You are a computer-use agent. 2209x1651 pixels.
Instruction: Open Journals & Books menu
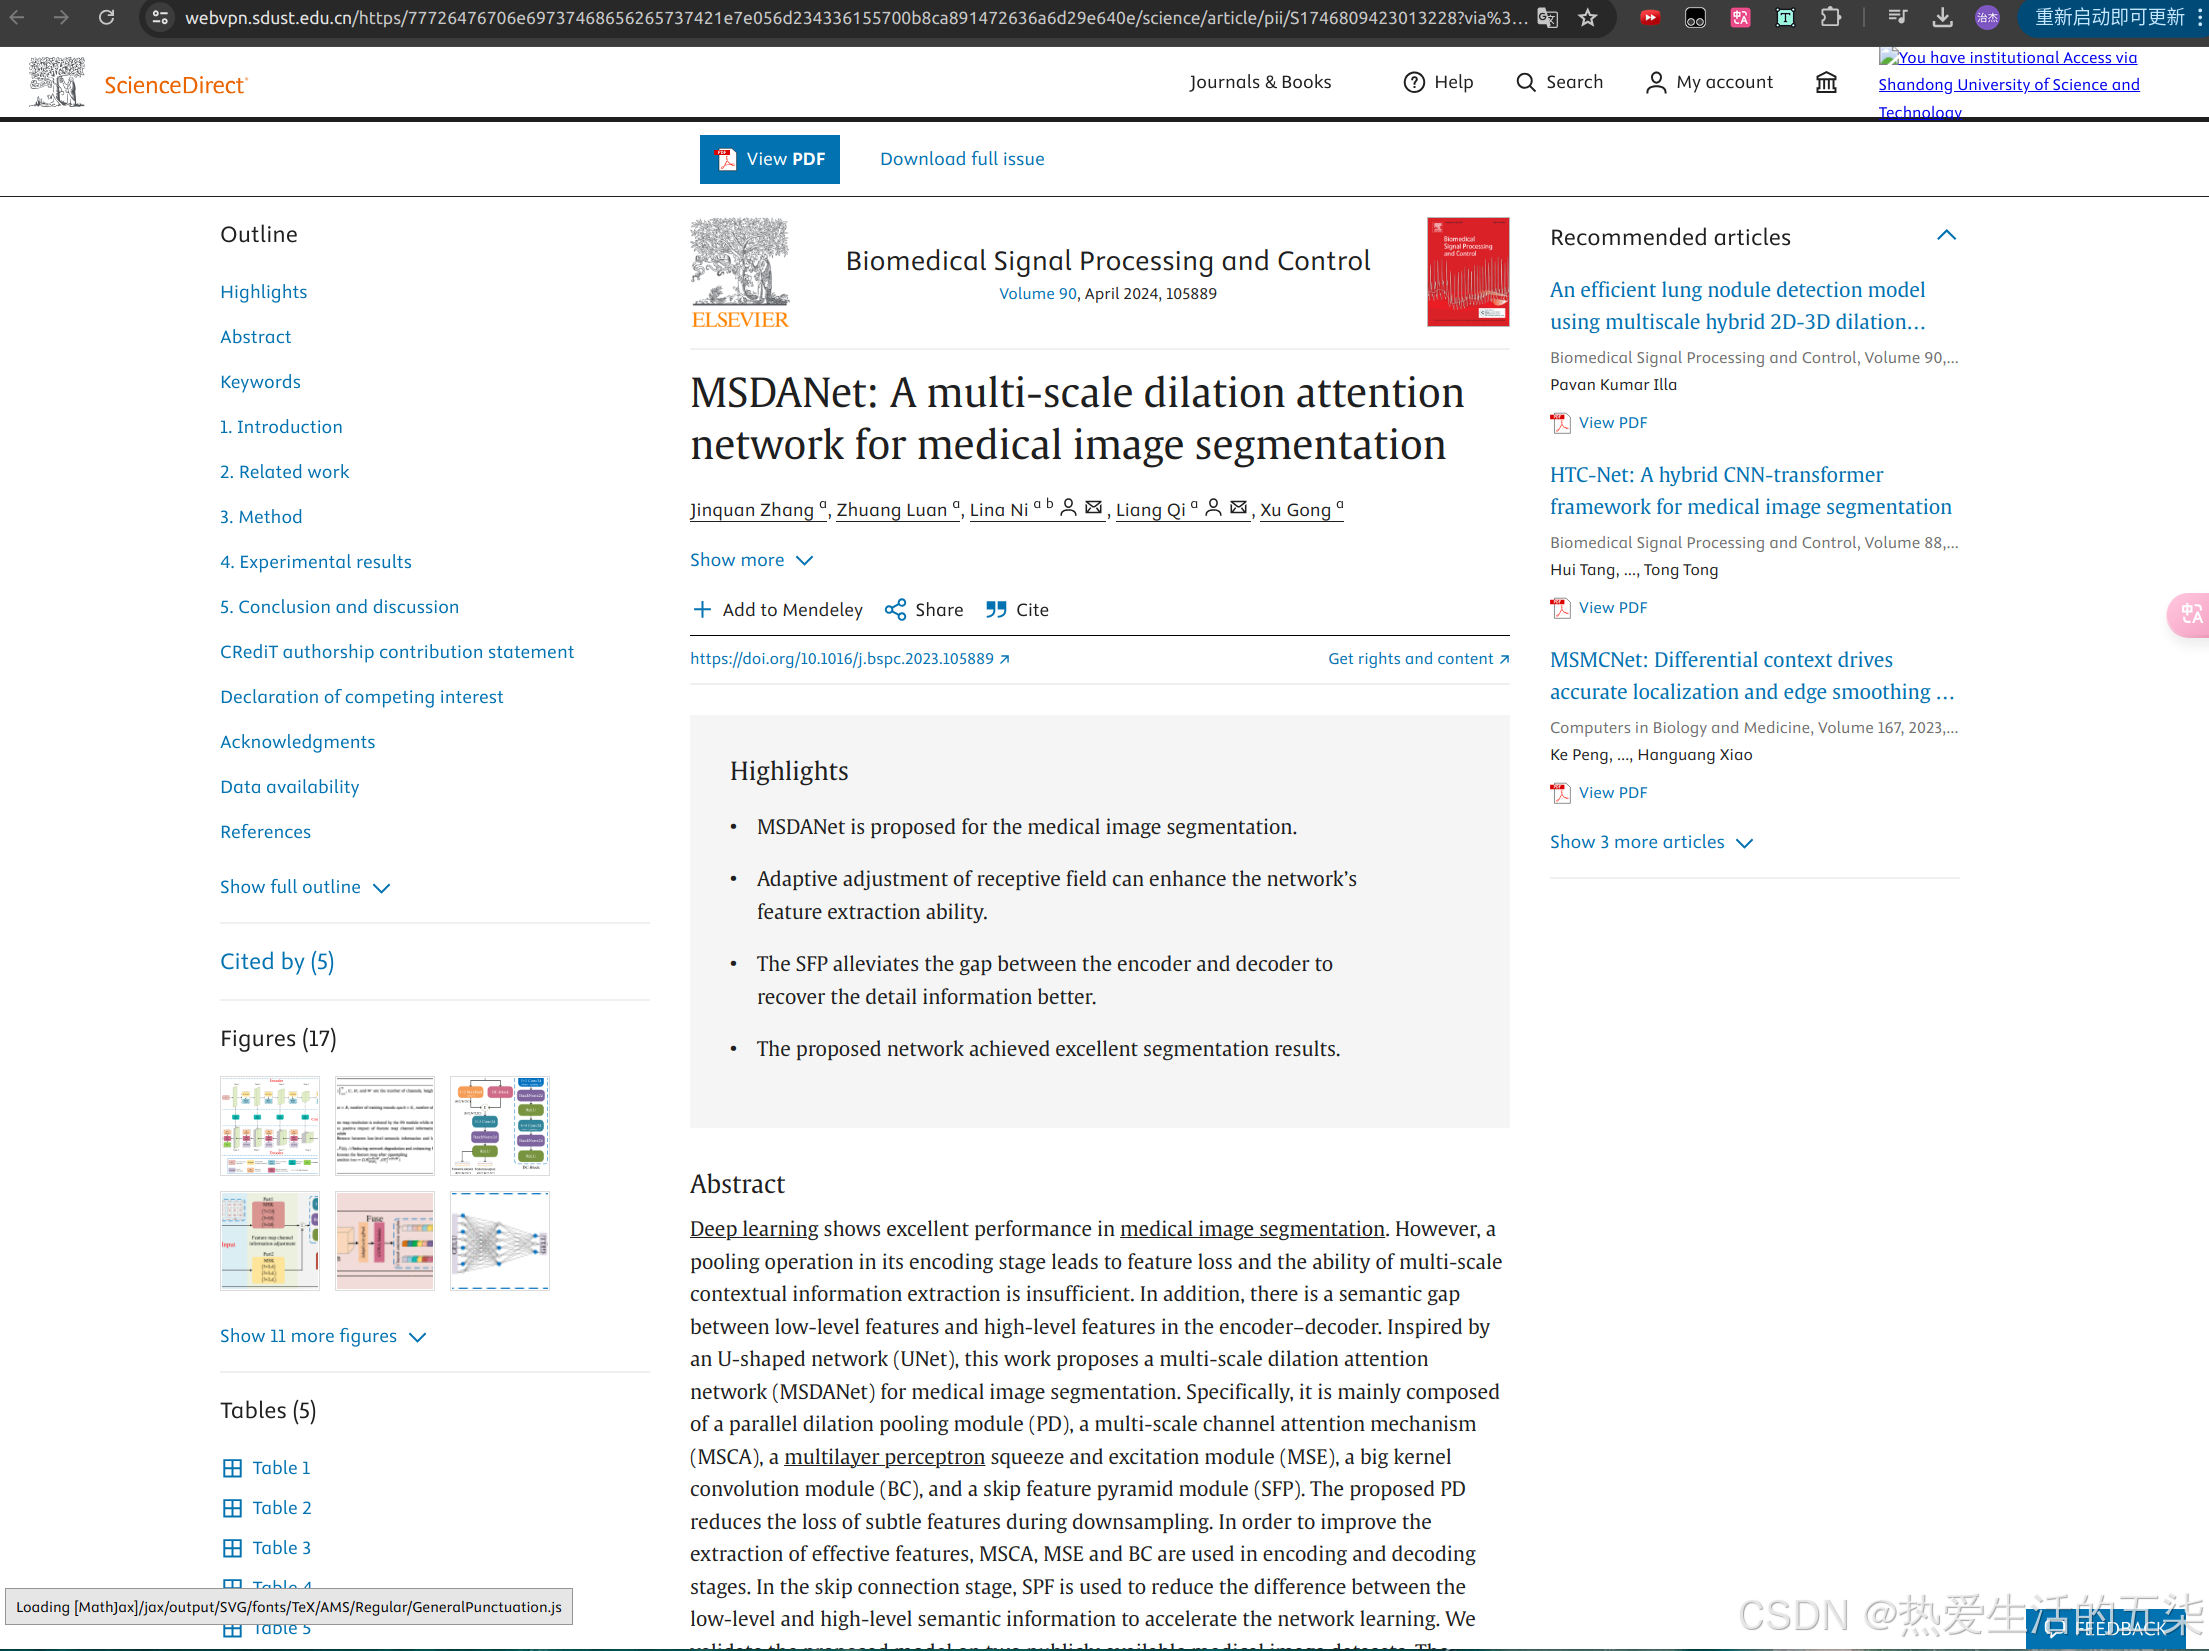click(x=1260, y=82)
